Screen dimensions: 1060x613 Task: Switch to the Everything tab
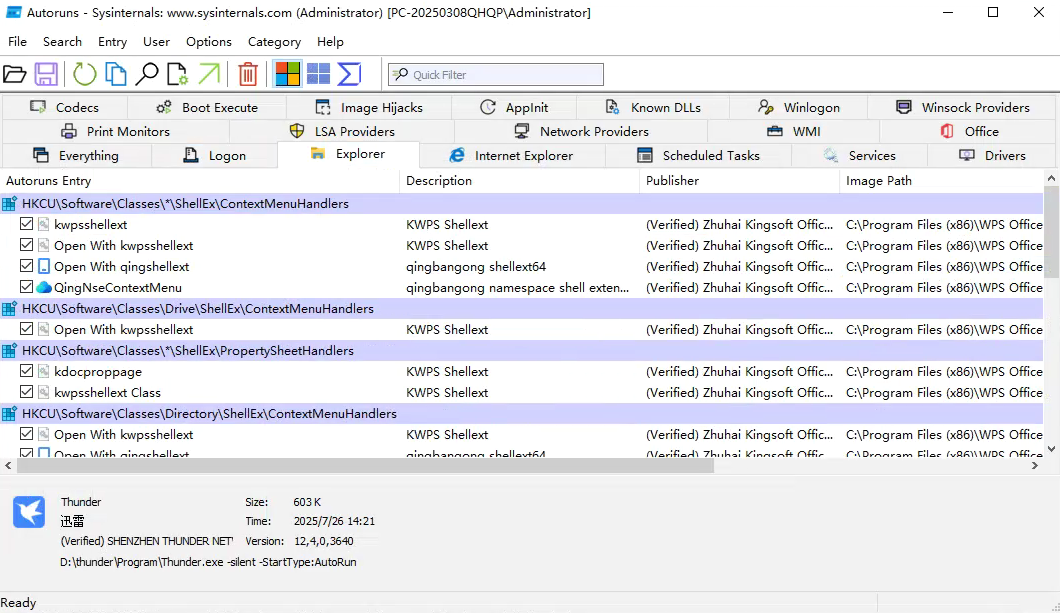[76, 155]
